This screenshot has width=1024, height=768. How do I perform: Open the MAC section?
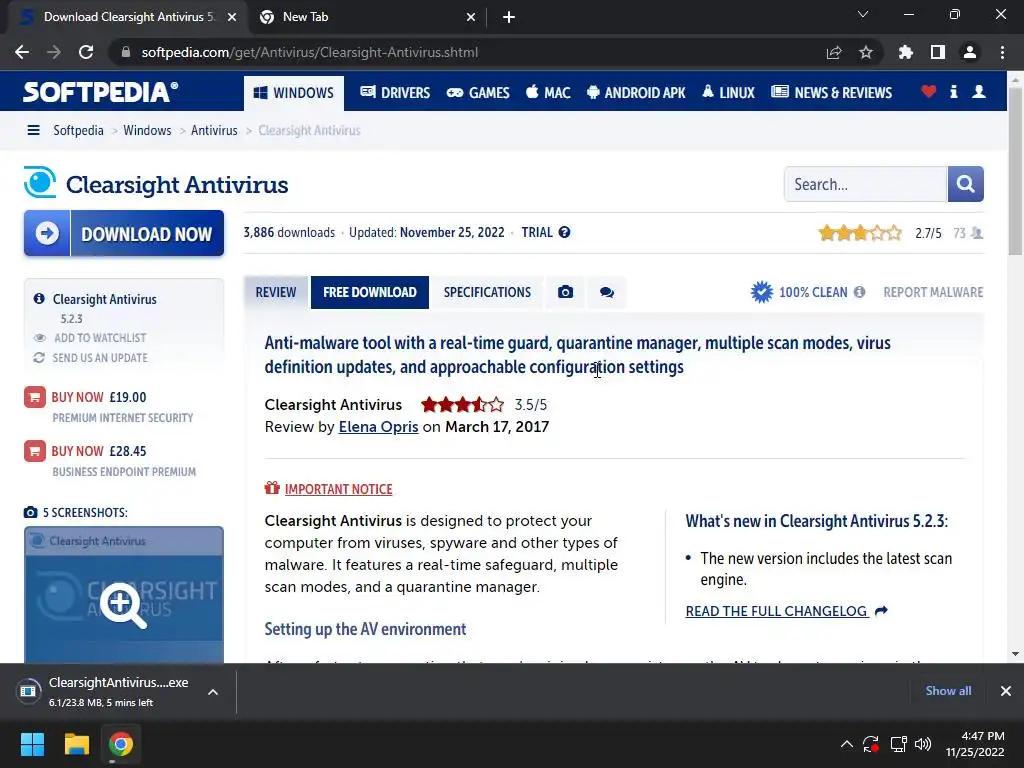click(548, 93)
